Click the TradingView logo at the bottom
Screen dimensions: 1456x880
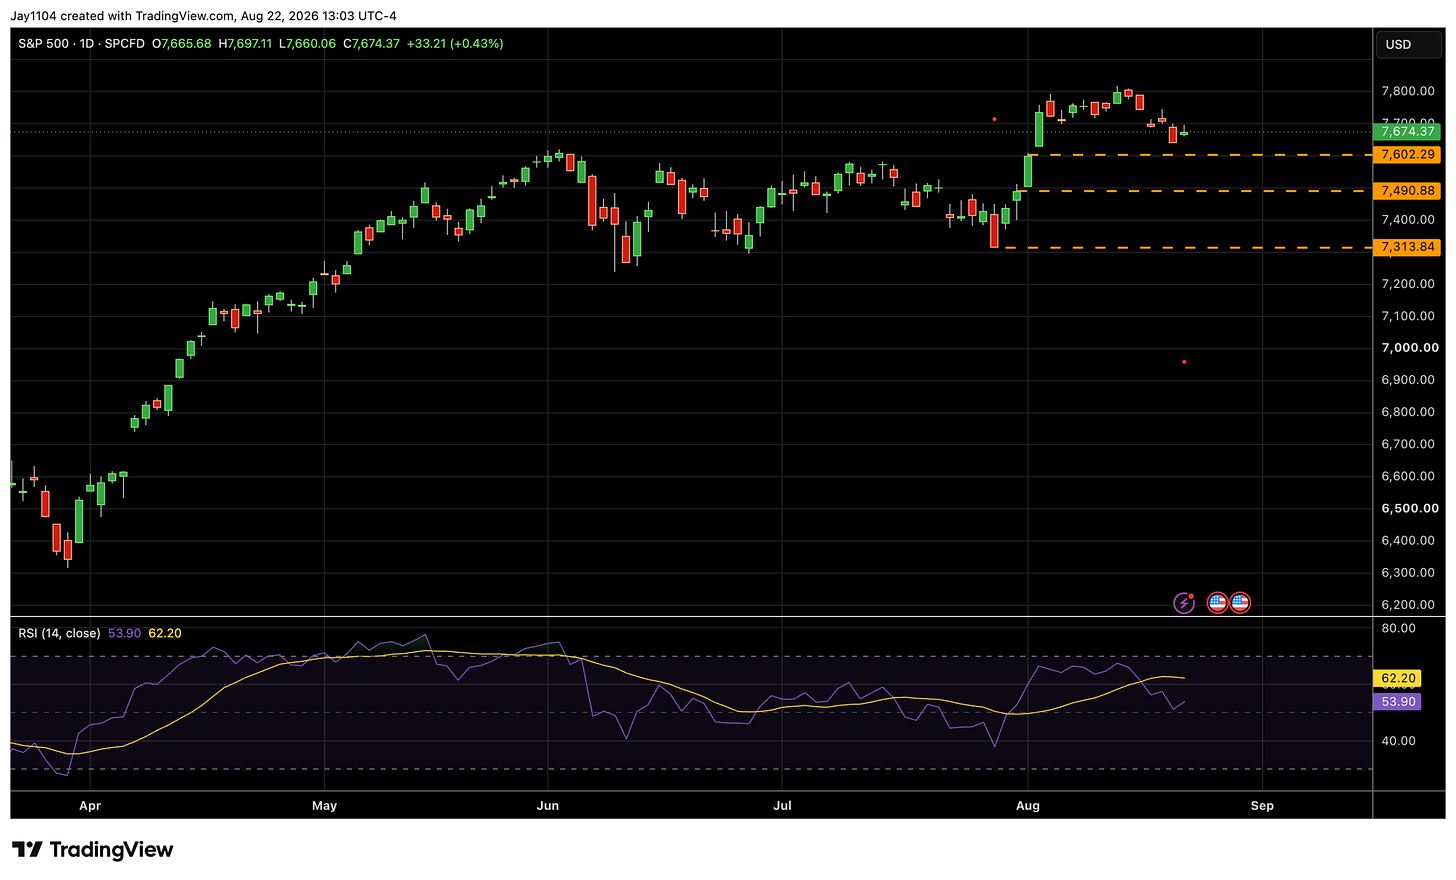tap(92, 850)
